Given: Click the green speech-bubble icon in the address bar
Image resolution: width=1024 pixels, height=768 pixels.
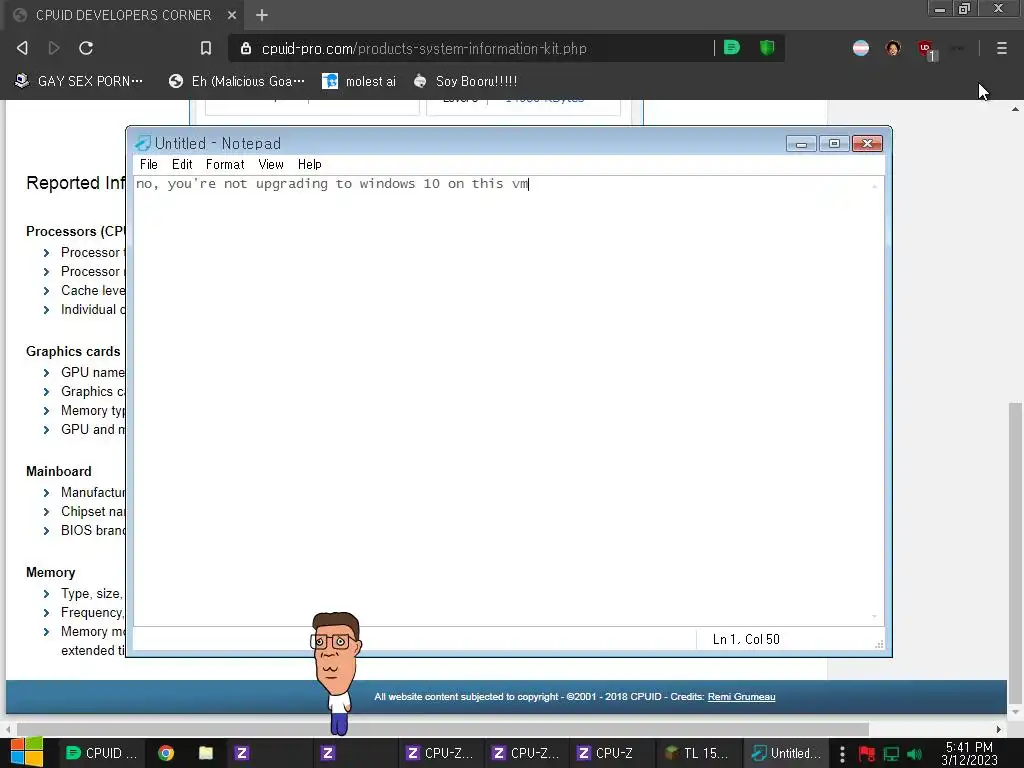Looking at the screenshot, I should click(x=732, y=48).
